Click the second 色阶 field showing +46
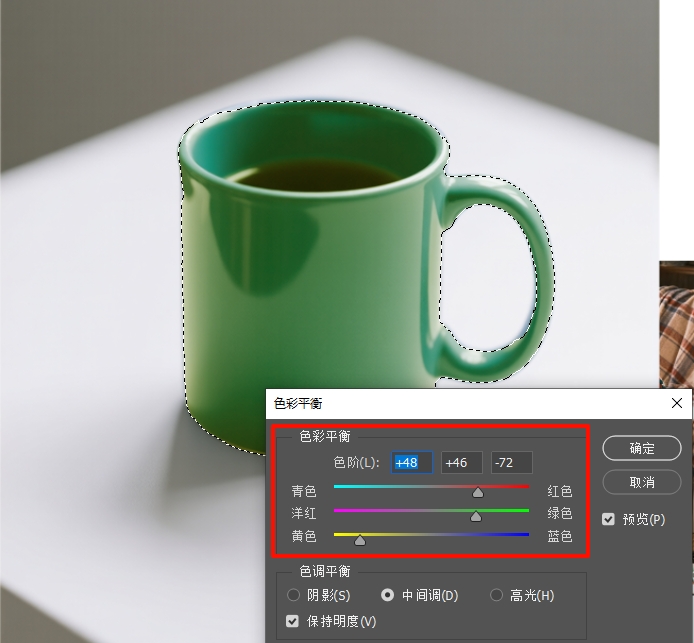Image resolution: width=694 pixels, height=643 pixels. (x=461, y=462)
